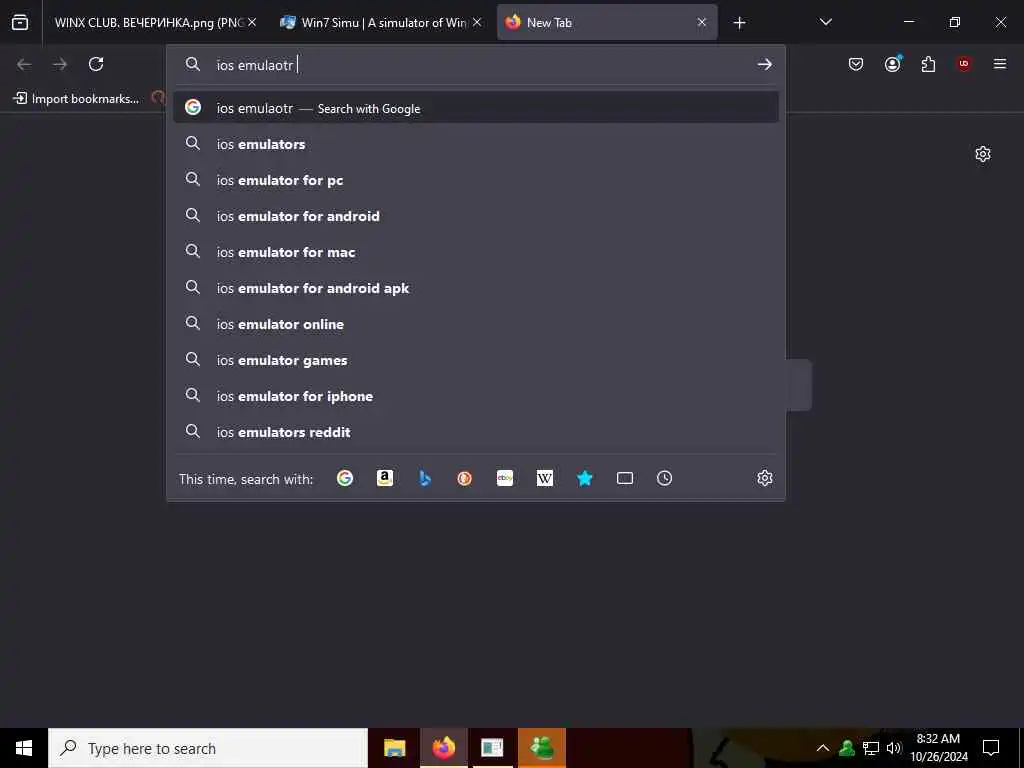Click Import bookmarks link
Screen dimensions: 1024x768
(76, 99)
